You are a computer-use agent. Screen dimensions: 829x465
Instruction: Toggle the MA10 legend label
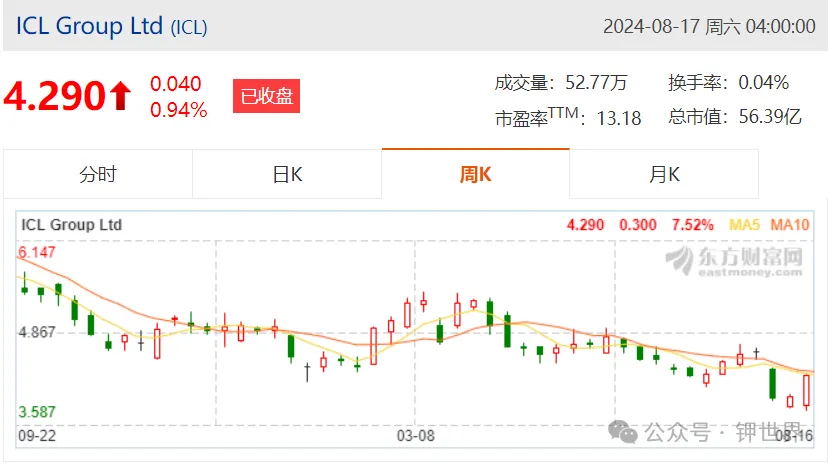click(x=789, y=225)
